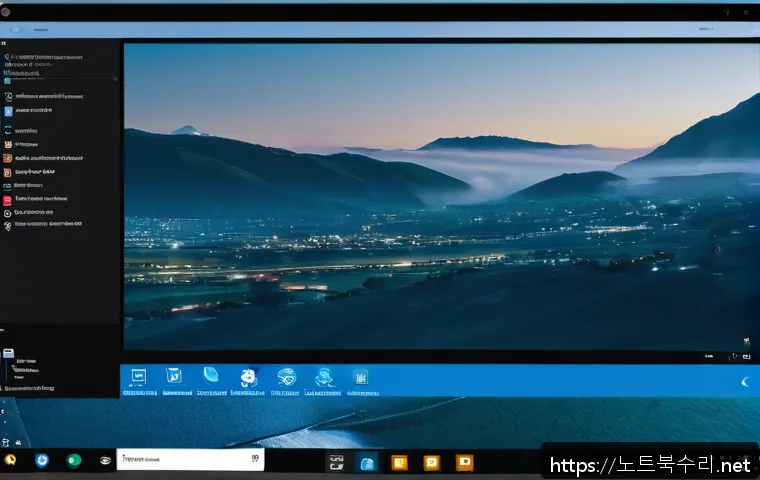Screen dimensions: 760x480
Task: Toggle the eye icon on the taskbar
Action: tap(104, 461)
